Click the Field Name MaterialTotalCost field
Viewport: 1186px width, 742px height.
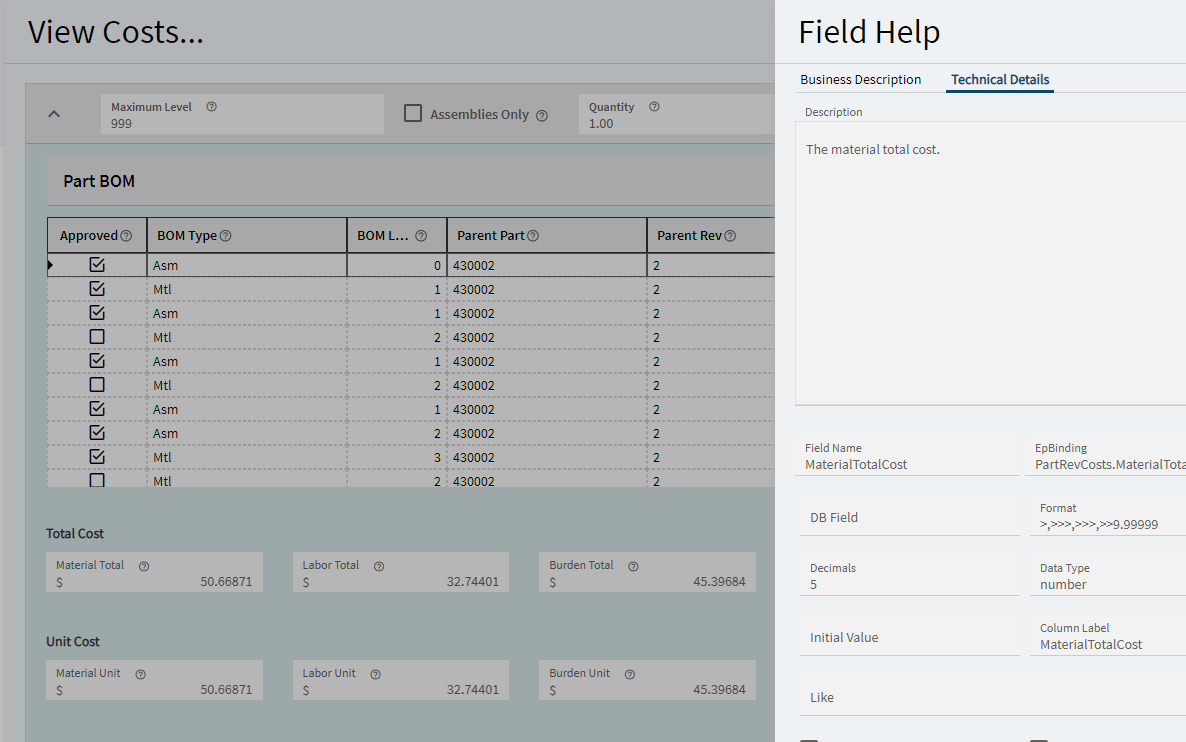point(908,457)
